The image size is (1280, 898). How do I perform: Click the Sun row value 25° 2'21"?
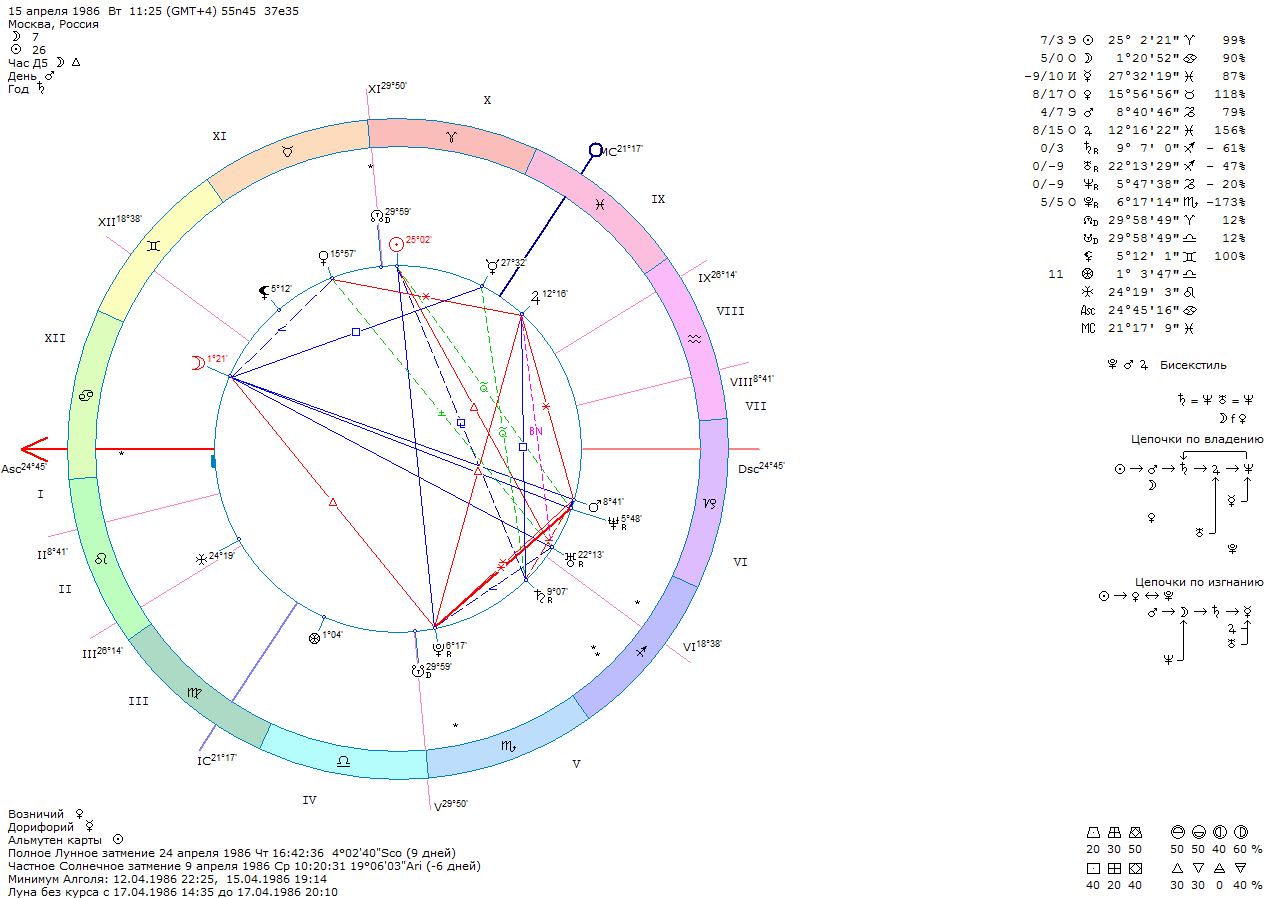point(1143,40)
